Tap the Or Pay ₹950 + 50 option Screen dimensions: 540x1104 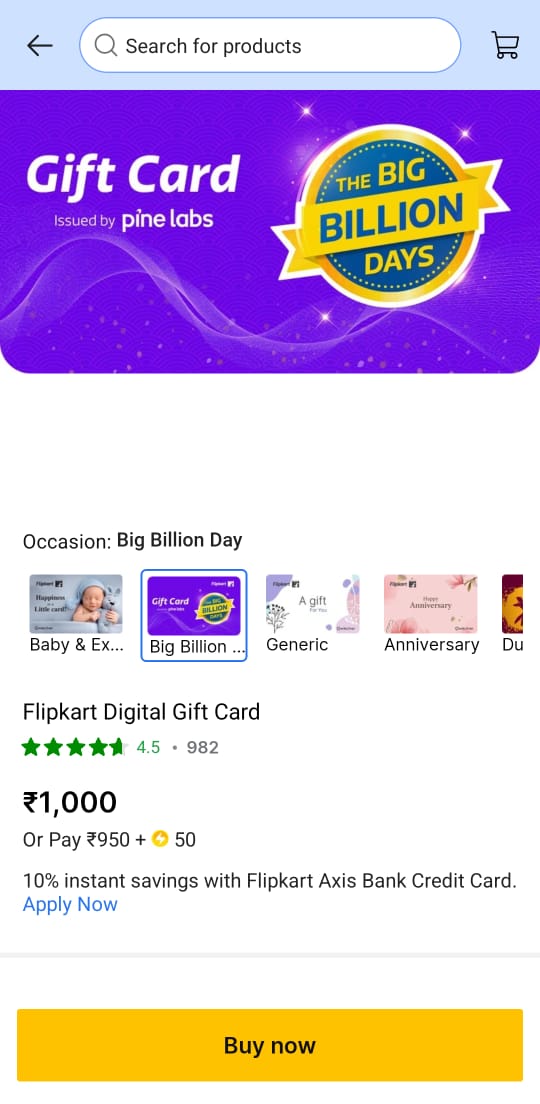[x=109, y=839]
